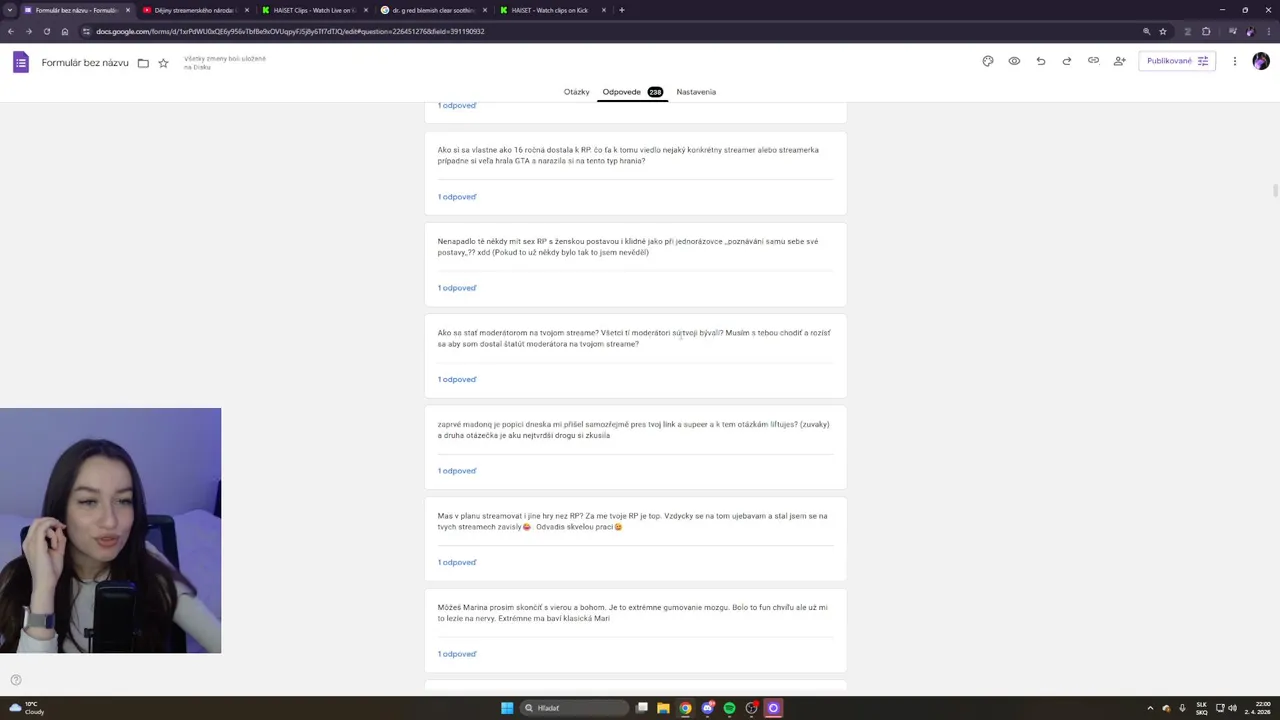The width and height of the screenshot is (1280, 720).
Task: Open Chrome from the taskbar
Action: [685, 708]
